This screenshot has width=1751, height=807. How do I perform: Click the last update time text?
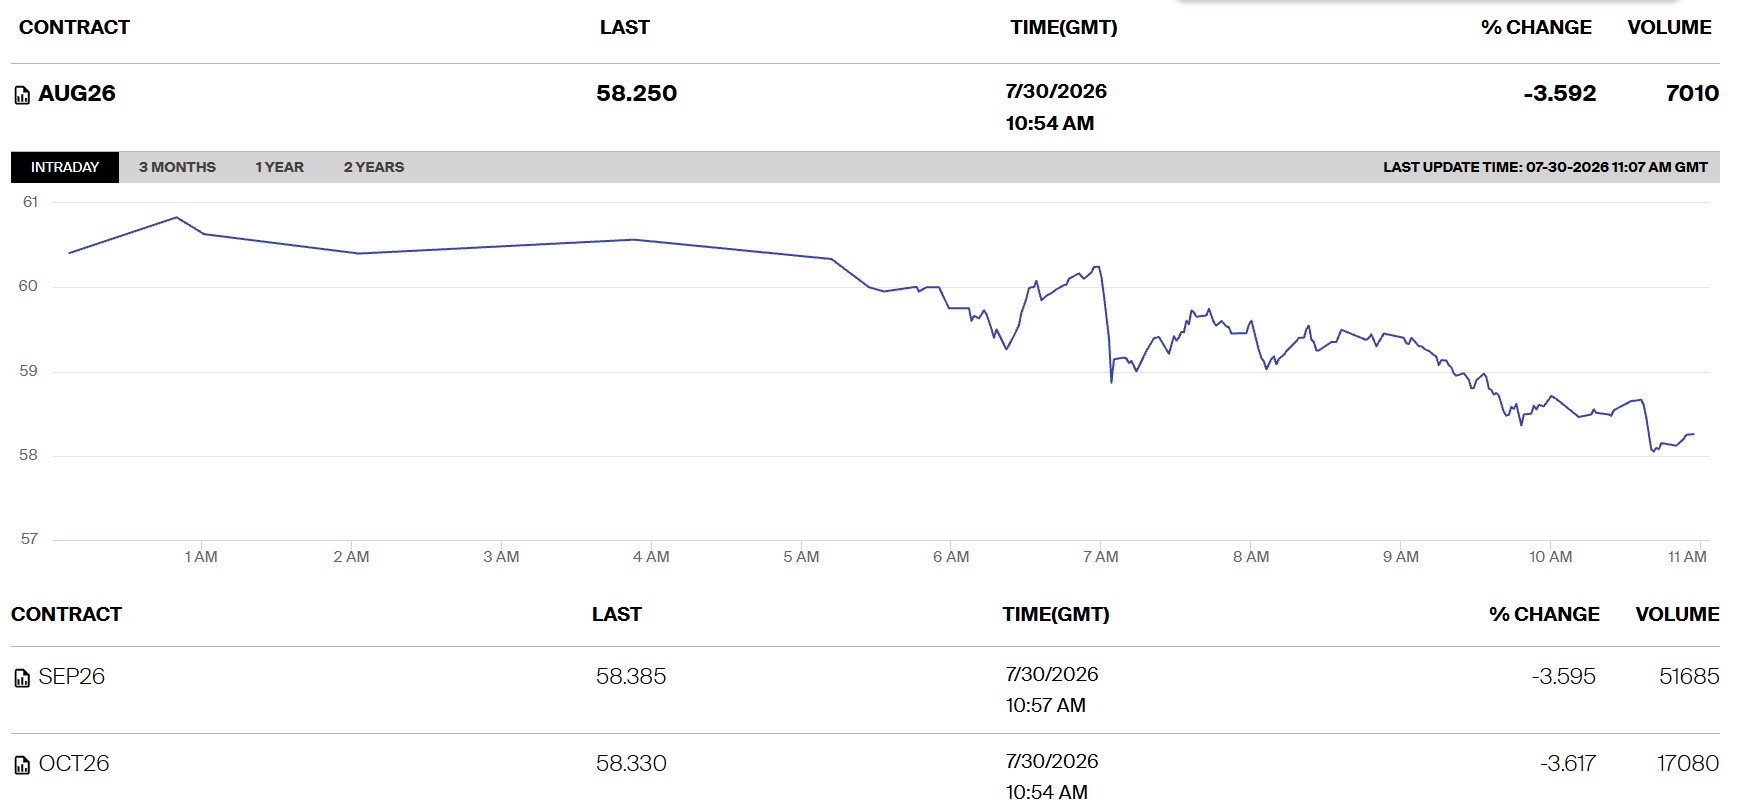pos(1545,167)
